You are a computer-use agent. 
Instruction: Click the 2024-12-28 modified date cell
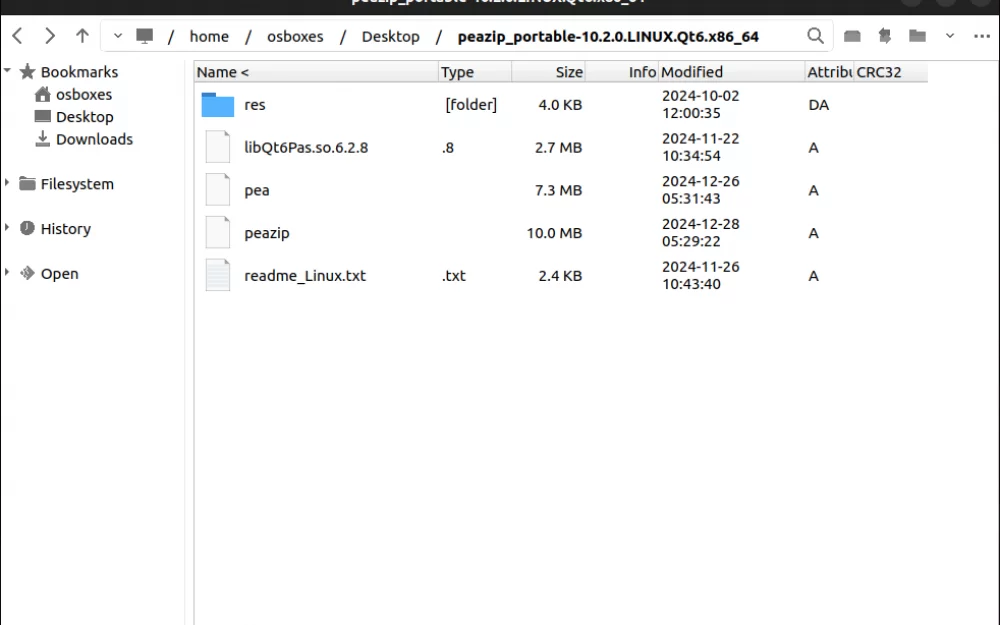coord(700,233)
